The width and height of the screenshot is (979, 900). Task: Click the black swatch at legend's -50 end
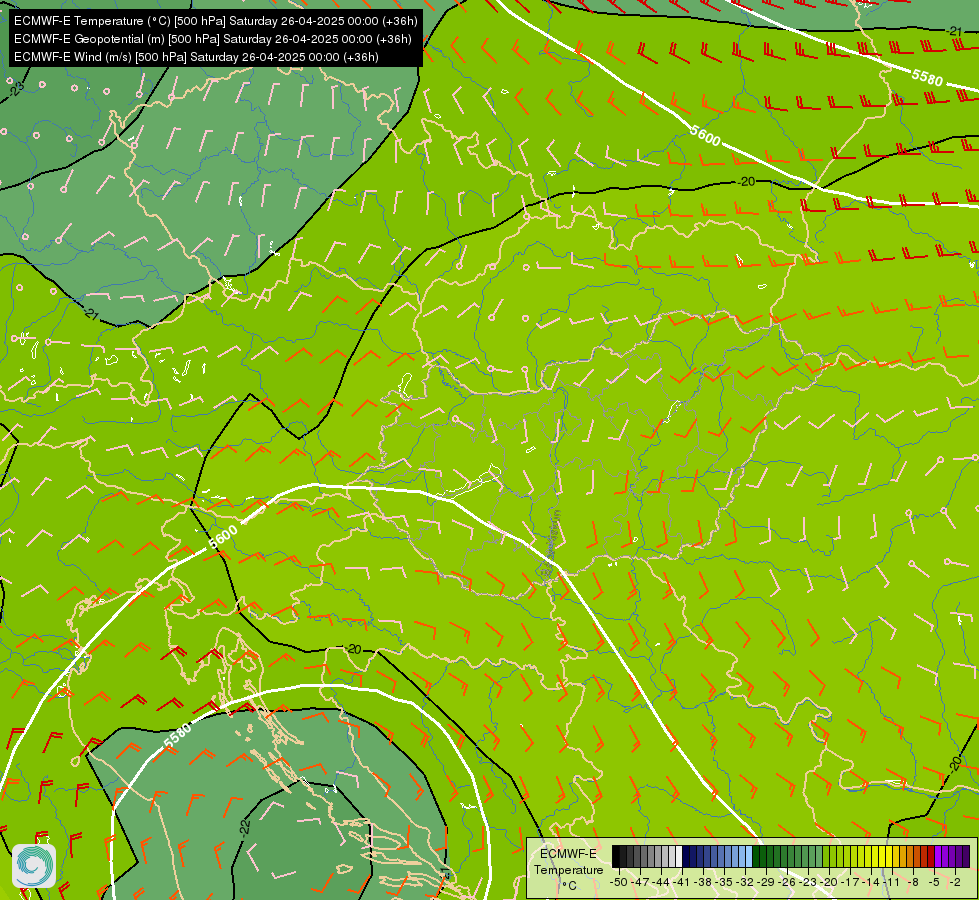coord(616,856)
